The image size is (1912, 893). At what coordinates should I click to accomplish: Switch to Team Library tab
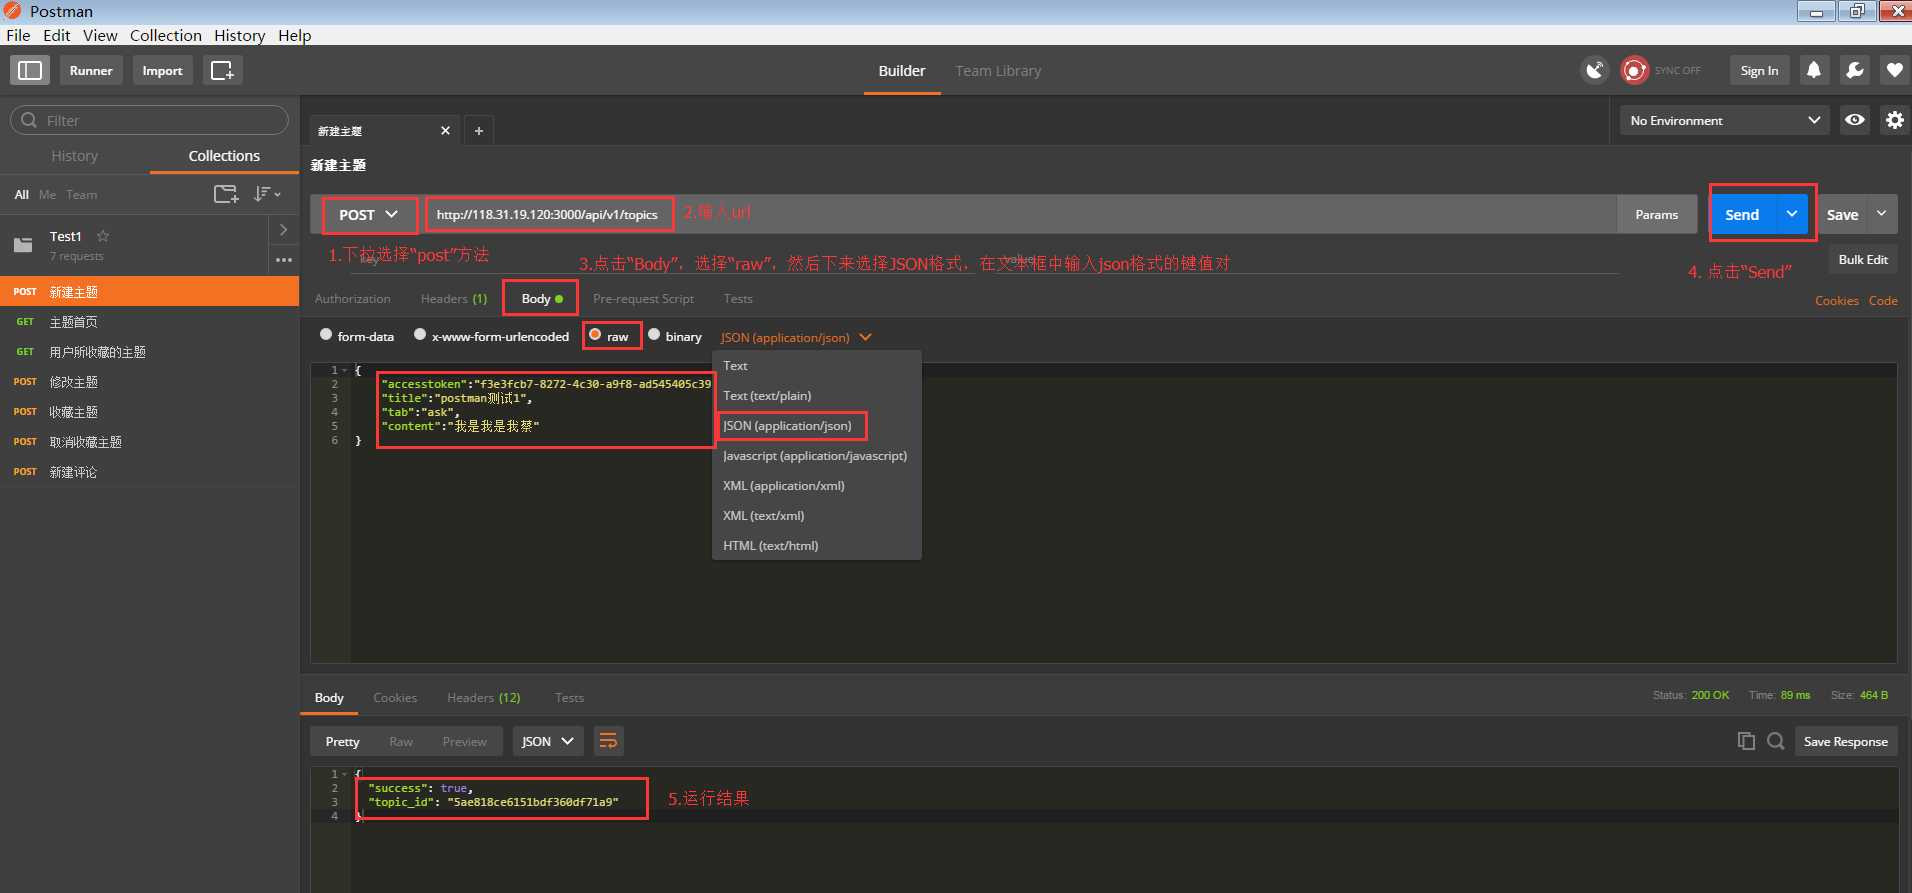click(x=998, y=71)
